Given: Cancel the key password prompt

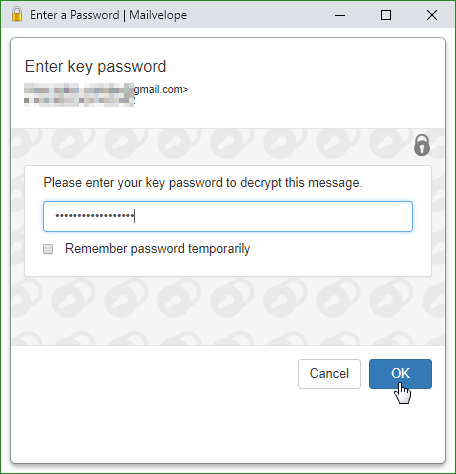Looking at the screenshot, I should pos(329,374).
